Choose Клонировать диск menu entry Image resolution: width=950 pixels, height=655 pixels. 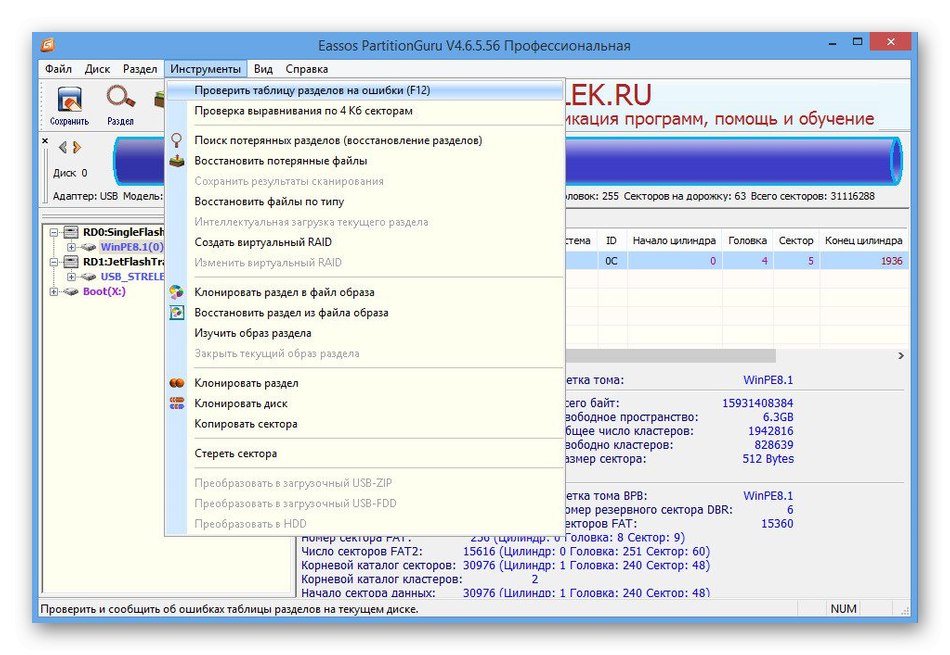[365, 404]
